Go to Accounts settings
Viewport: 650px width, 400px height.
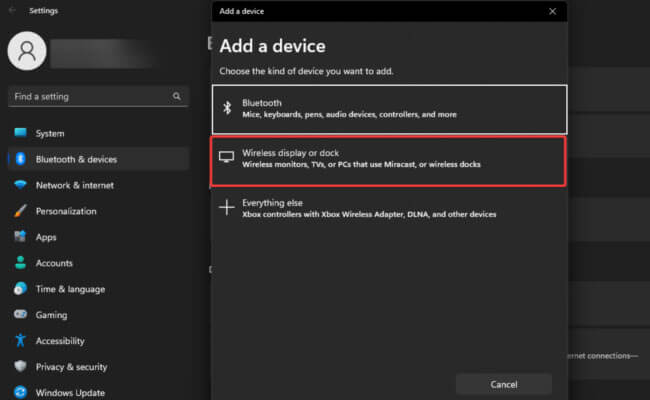[x=99, y=263]
